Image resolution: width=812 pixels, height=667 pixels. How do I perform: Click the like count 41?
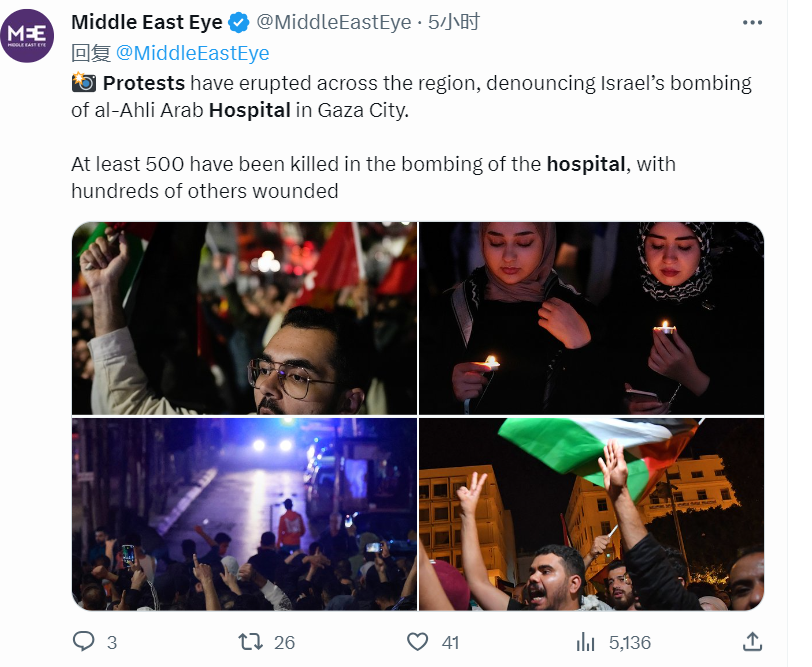[x=451, y=643]
